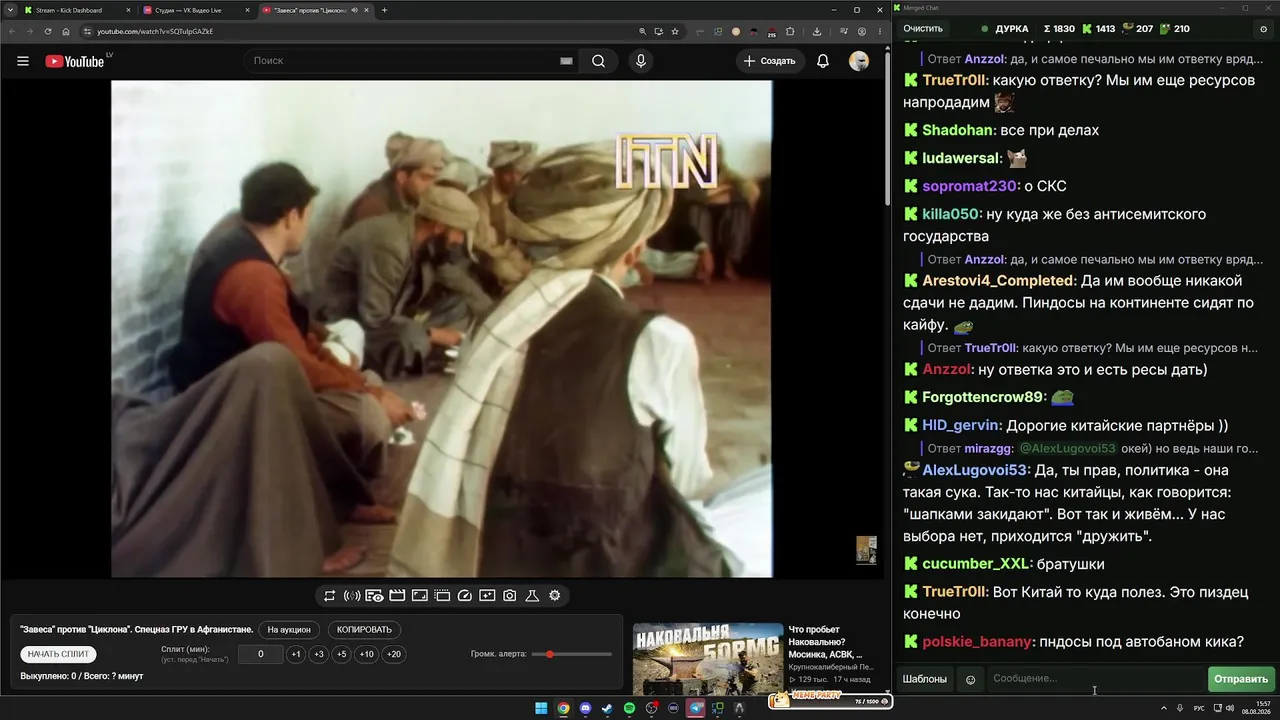Viewport: 1280px width, 720px height.
Task: Add +20 minutes to the split
Action: pyautogui.click(x=394, y=654)
